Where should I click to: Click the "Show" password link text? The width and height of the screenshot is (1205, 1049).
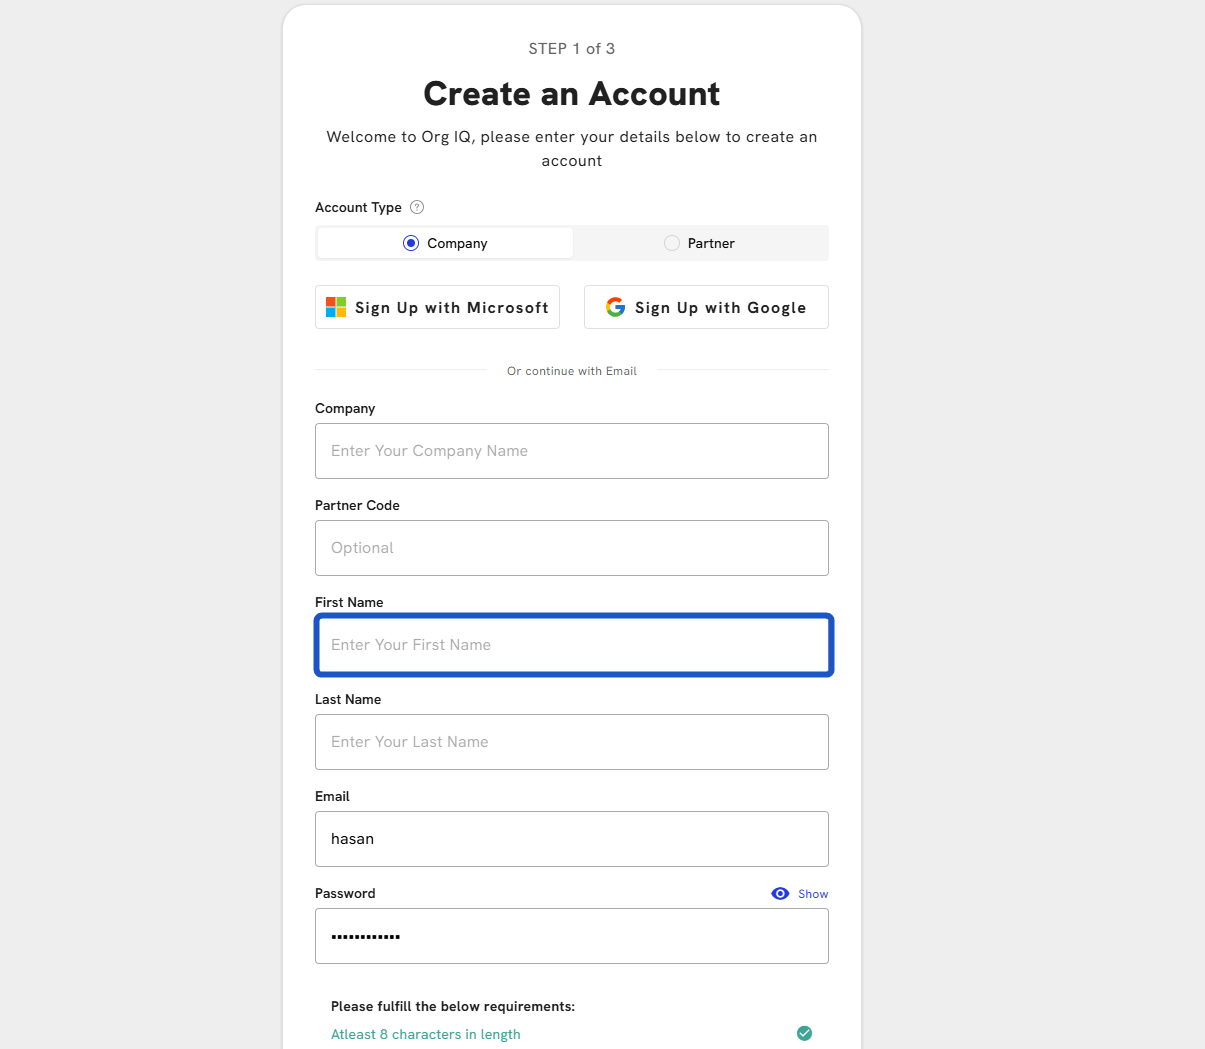click(813, 894)
